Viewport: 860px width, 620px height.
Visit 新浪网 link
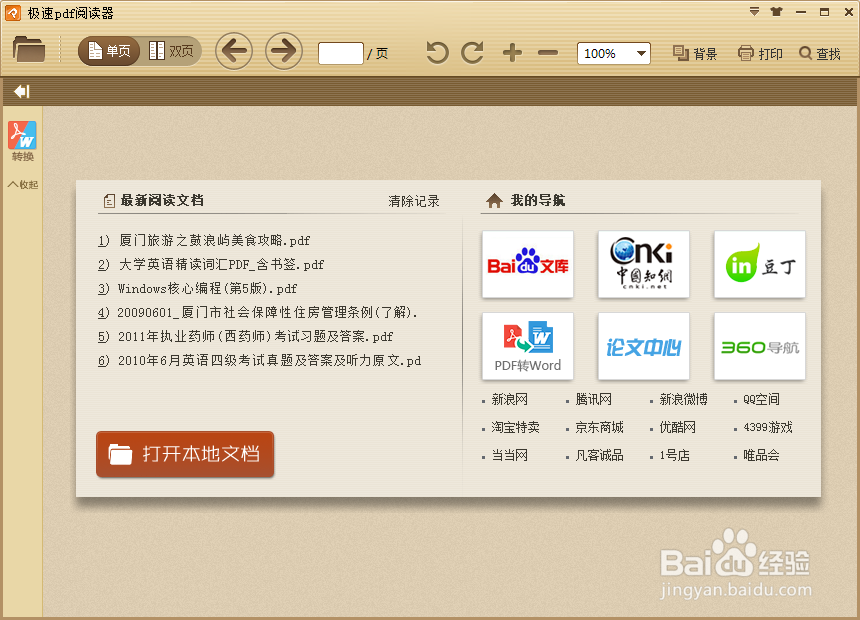point(510,399)
